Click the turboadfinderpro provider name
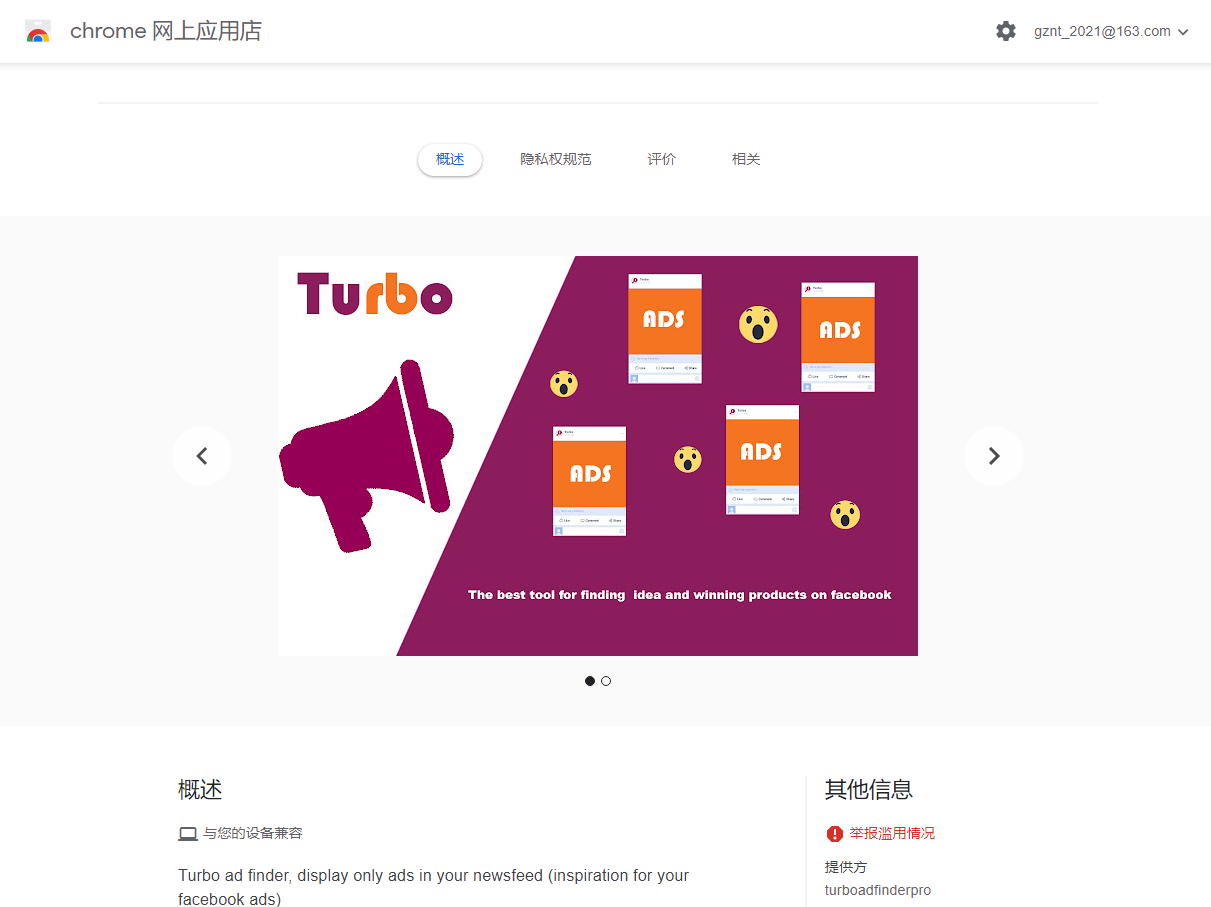The width and height of the screenshot is (1211, 907). point(878,890)
